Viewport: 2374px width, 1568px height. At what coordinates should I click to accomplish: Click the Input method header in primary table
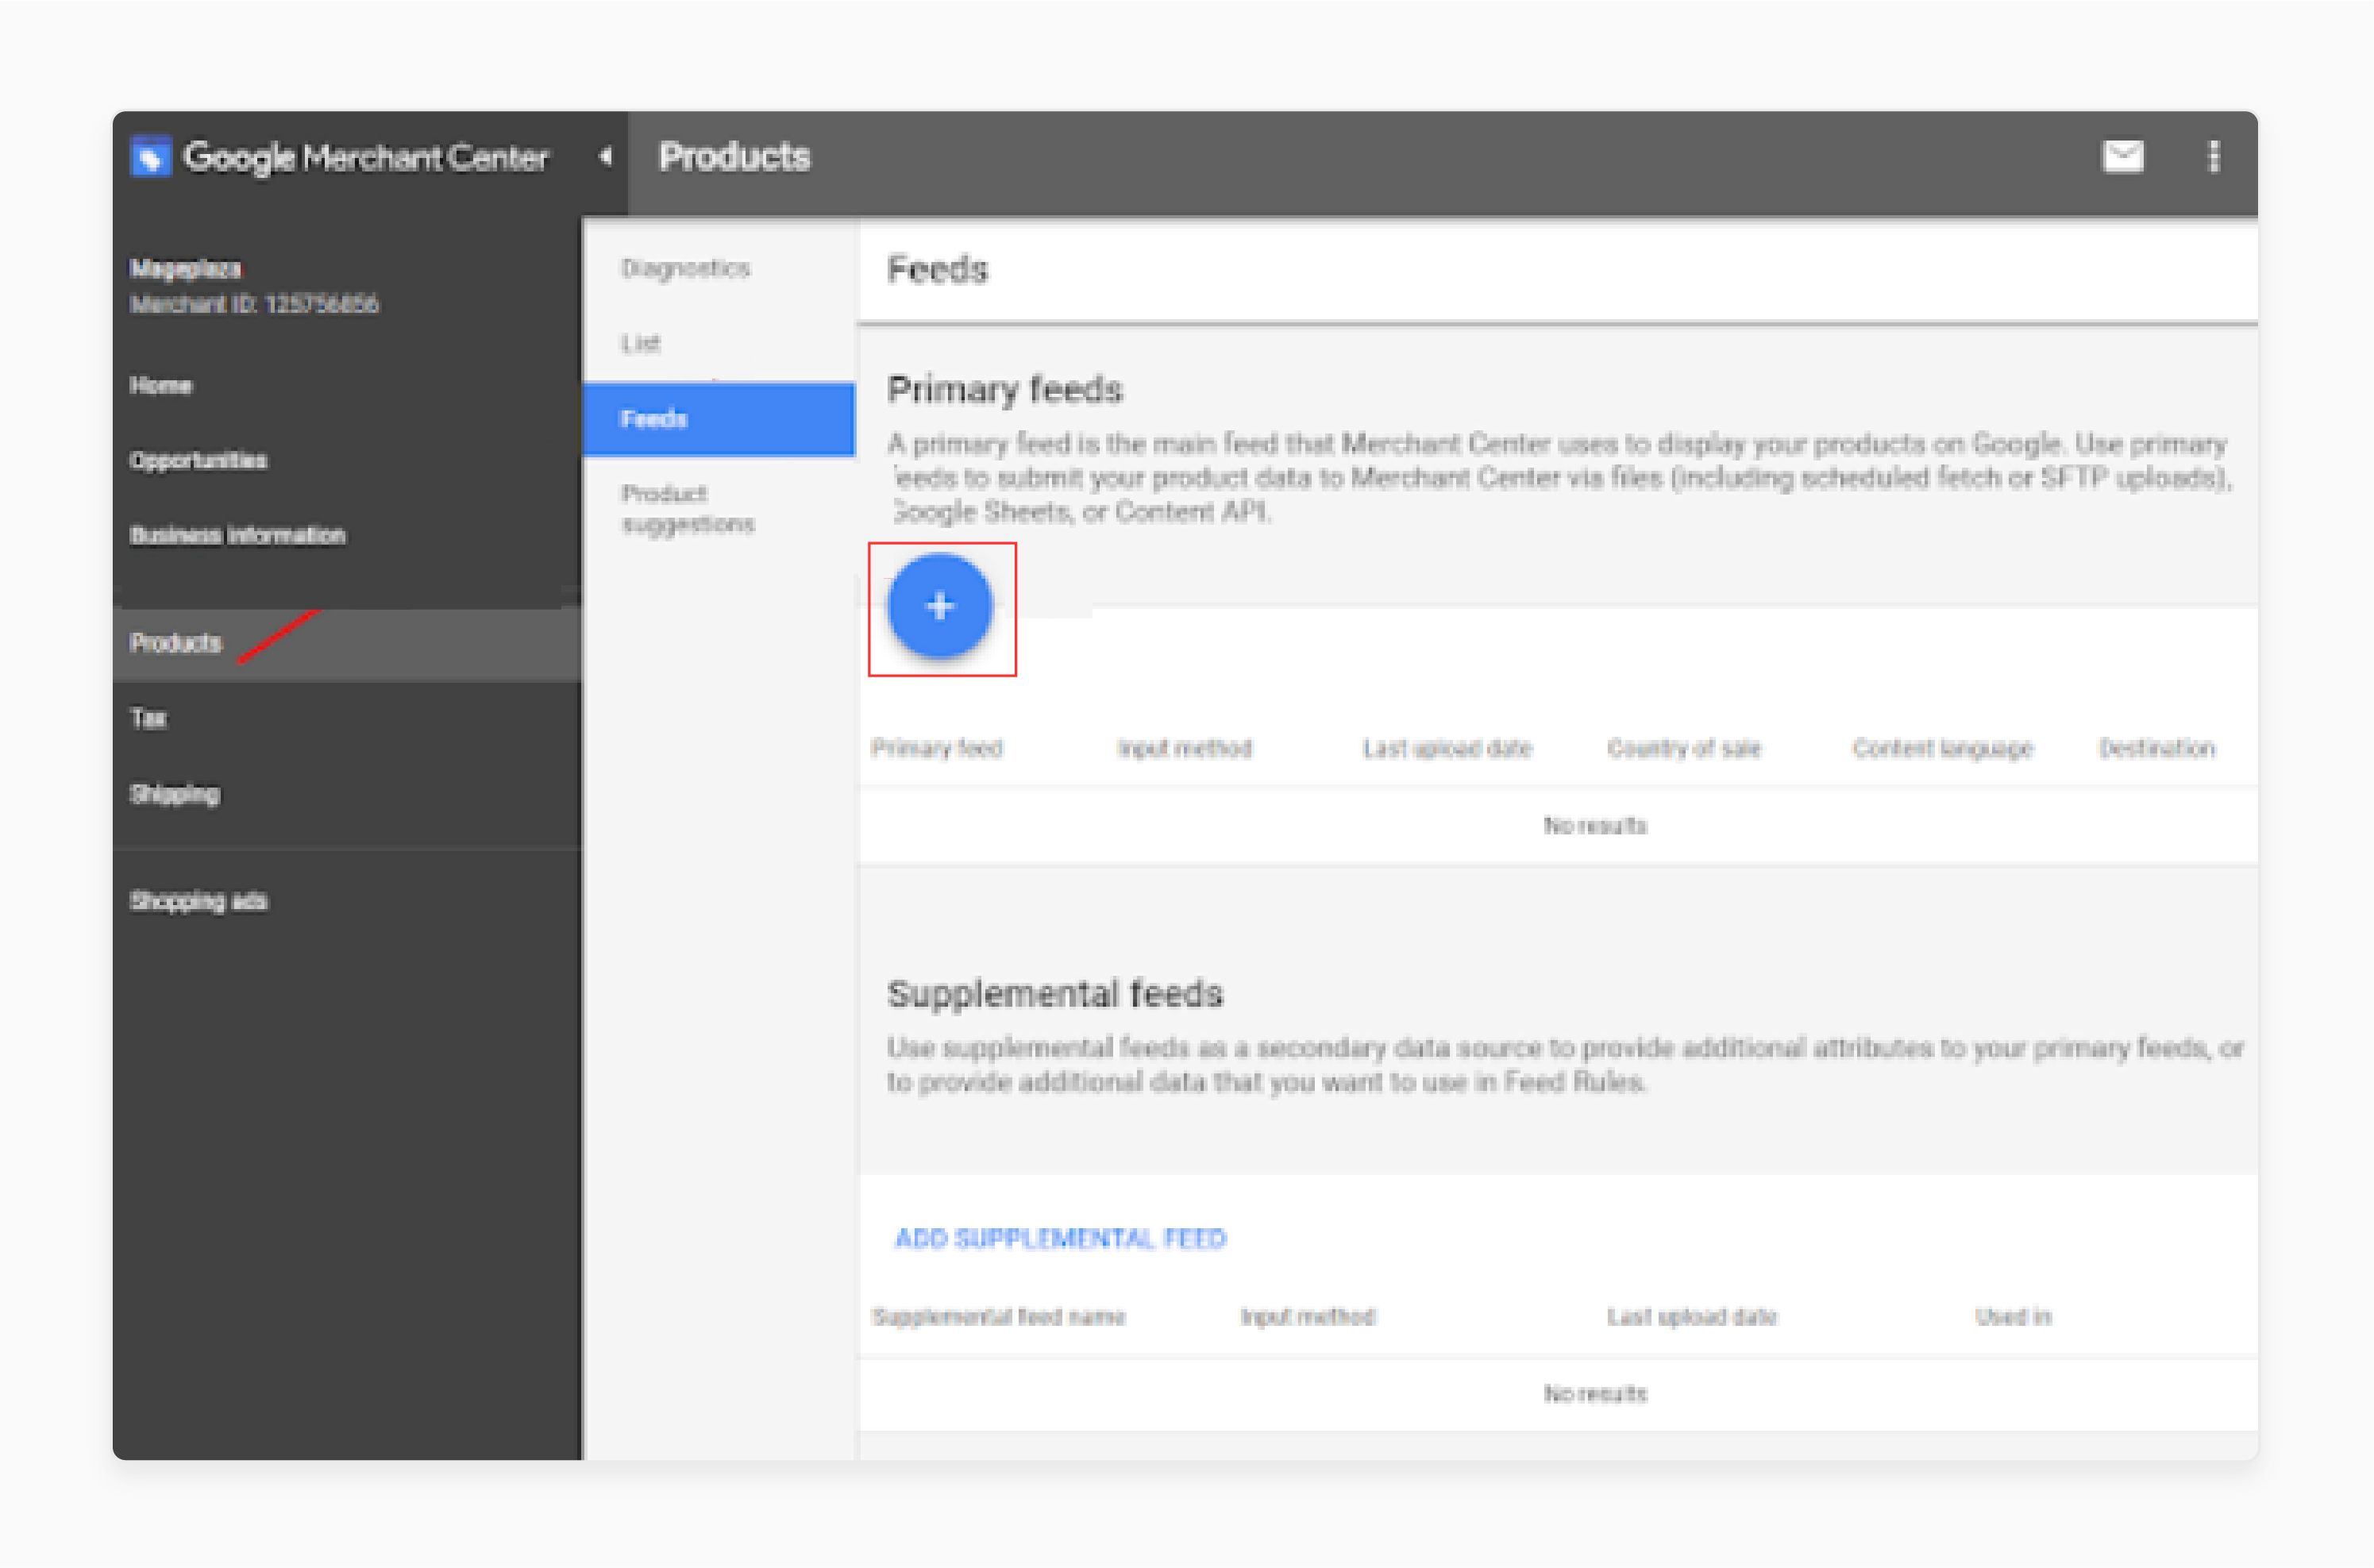click(x=1185, y=748)
